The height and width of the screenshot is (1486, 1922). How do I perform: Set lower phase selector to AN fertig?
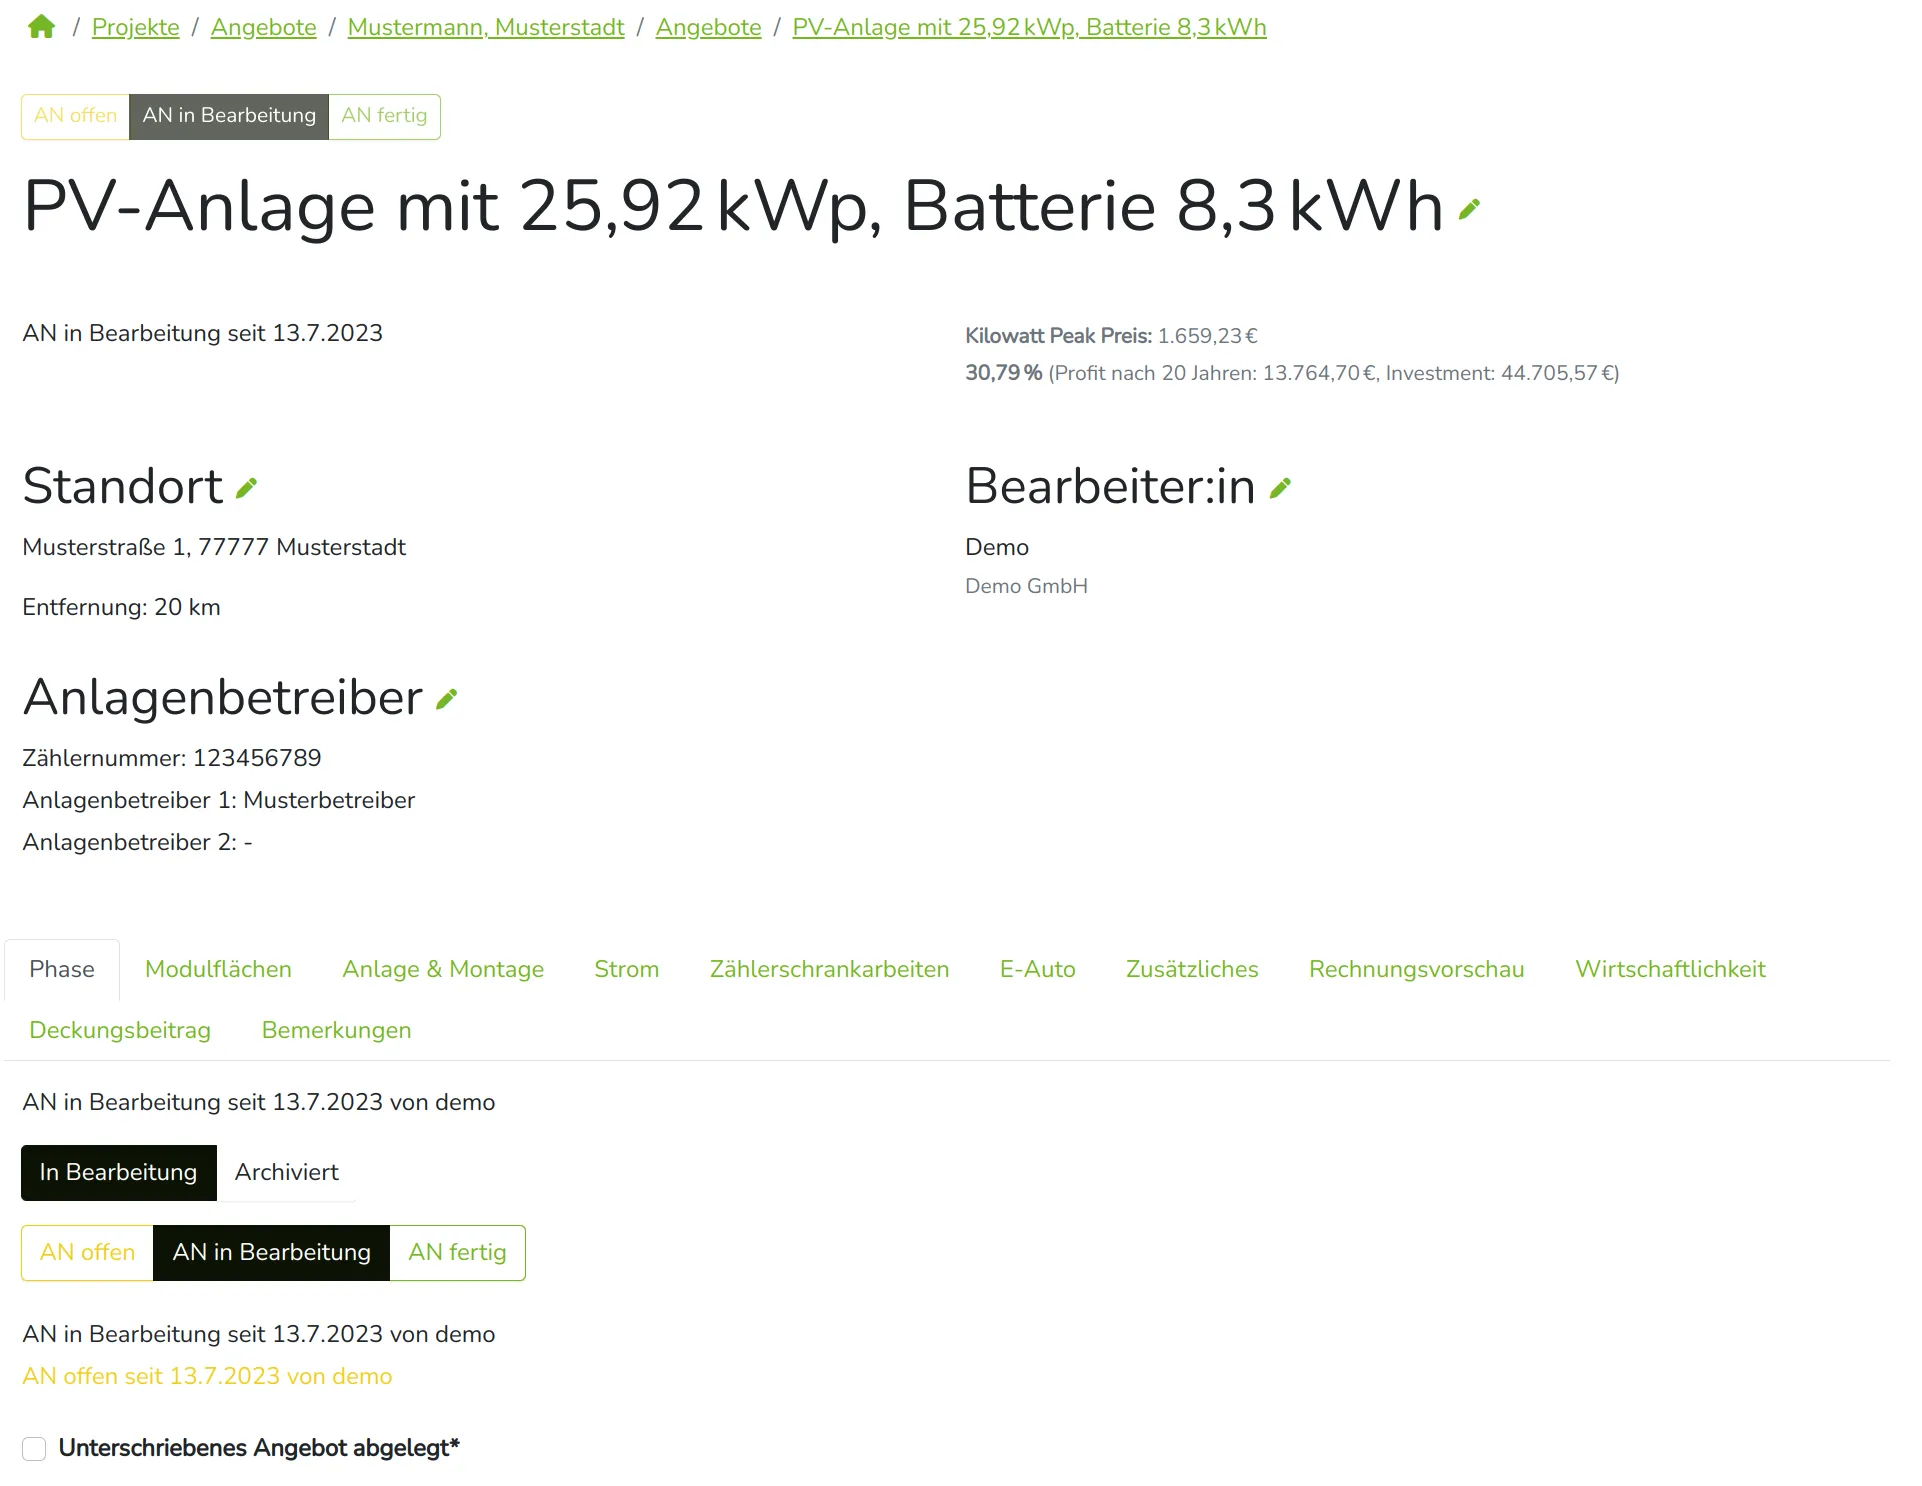[x=457, y=1252]
